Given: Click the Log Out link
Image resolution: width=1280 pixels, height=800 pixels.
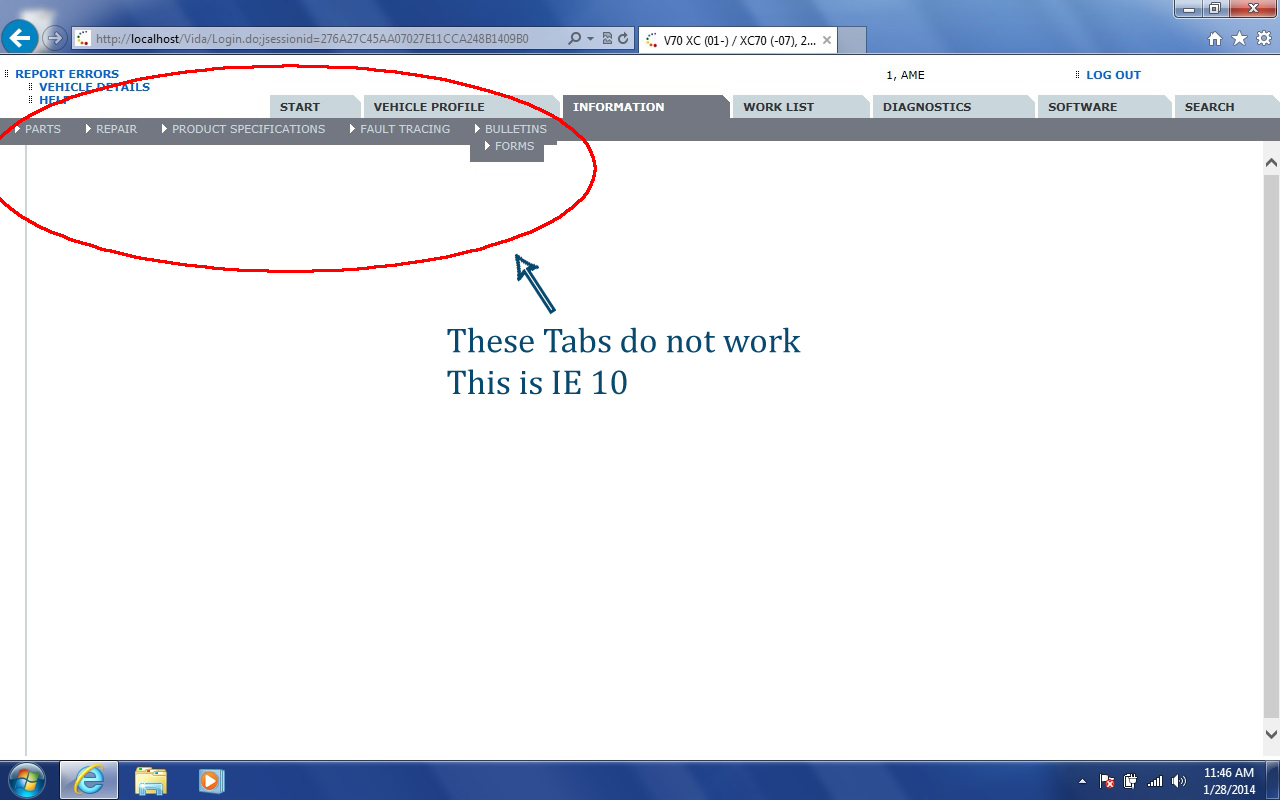Looking at the screenshot, I should [1113, 75].
